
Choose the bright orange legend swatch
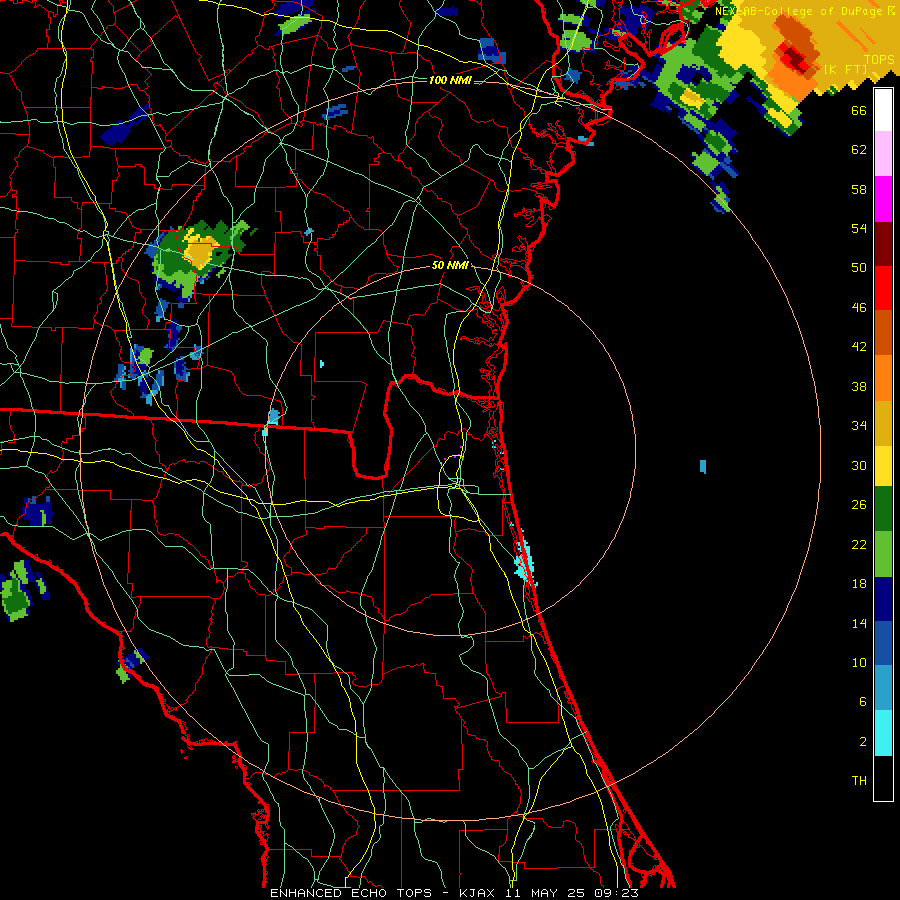(x=883, y=378)
